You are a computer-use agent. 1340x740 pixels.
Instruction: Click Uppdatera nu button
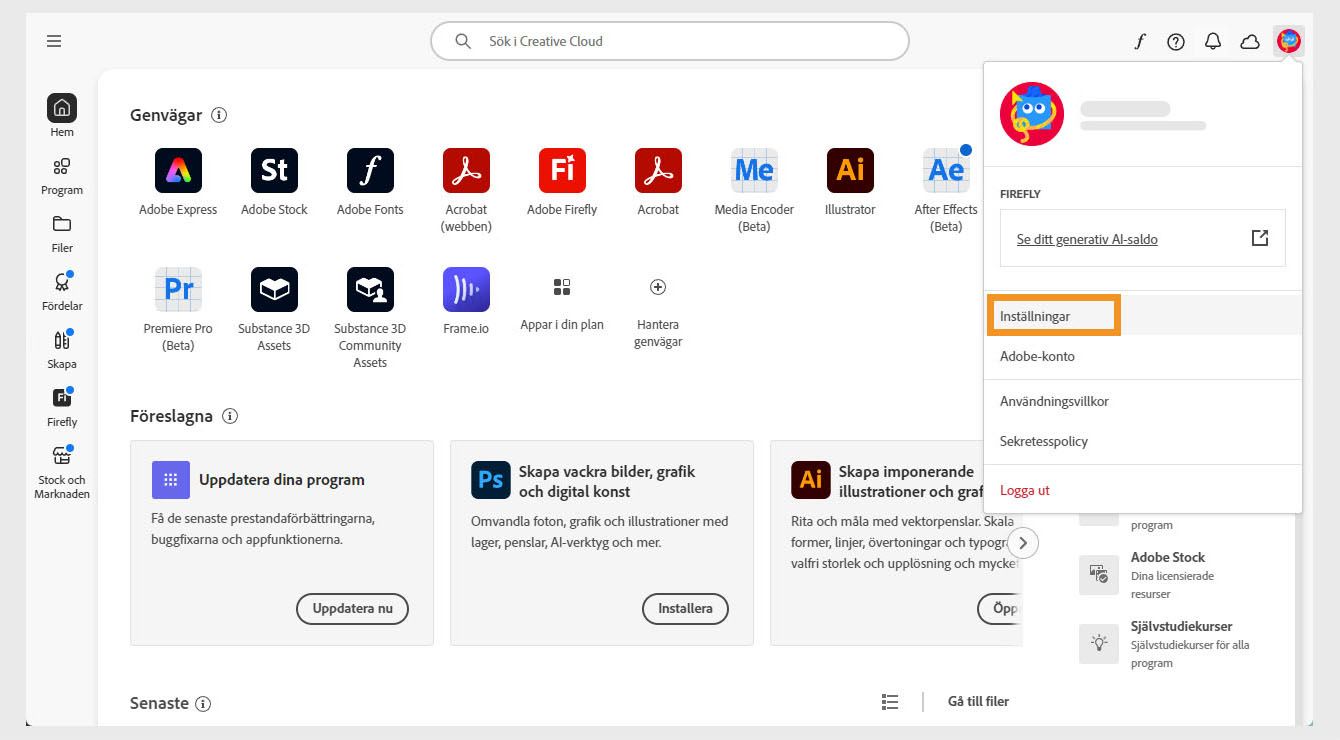tap(353, 608)
